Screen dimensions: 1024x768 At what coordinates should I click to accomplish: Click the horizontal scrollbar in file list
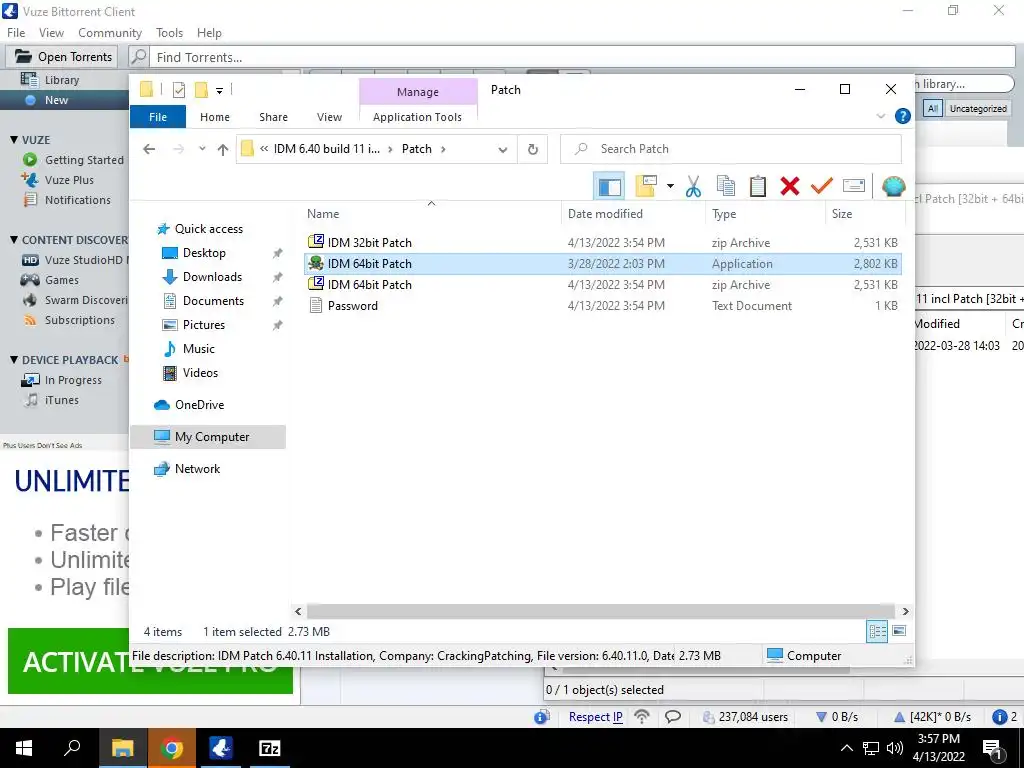click(x=601, y=611)
